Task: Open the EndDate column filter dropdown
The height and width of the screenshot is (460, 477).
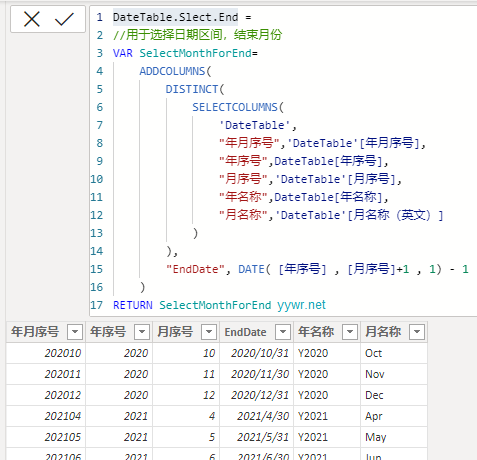Action: point(283,332)
